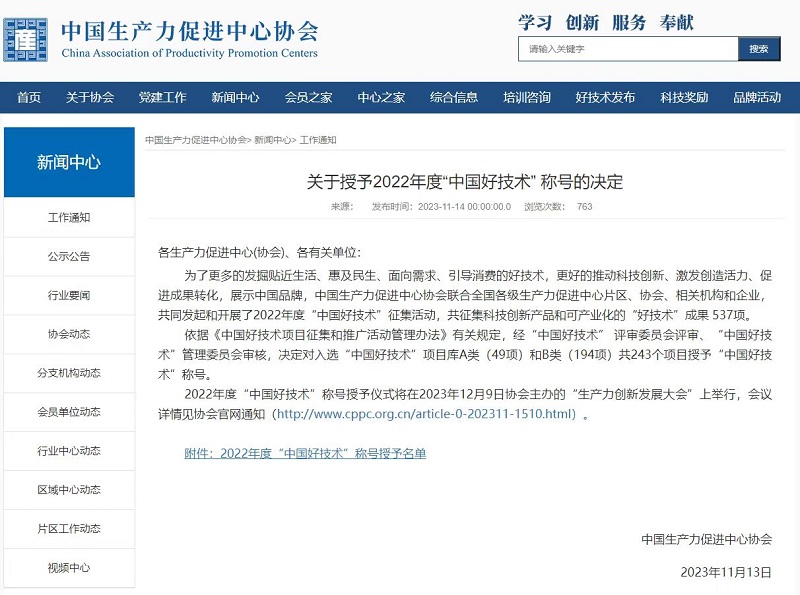Go to 党建工作 in navigation bar
800x595 pixels.
(162, 97)
